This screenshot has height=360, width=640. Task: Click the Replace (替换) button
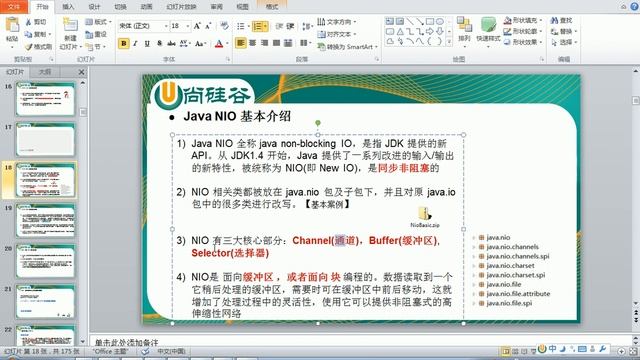563,31
